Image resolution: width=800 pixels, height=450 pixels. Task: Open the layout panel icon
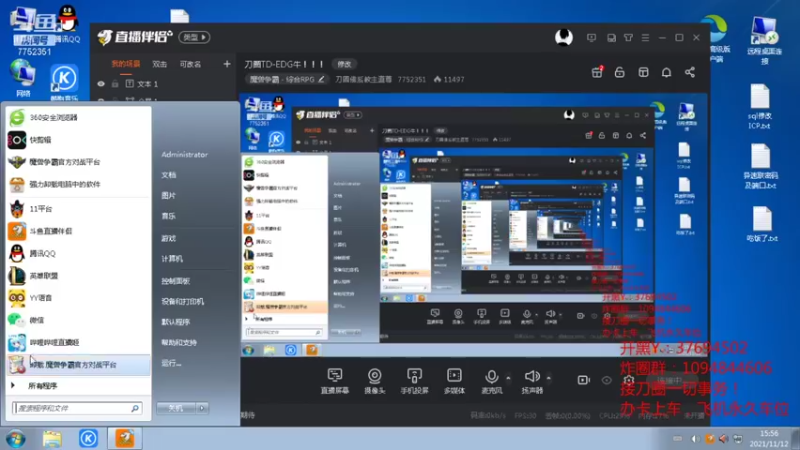point(643,72)
